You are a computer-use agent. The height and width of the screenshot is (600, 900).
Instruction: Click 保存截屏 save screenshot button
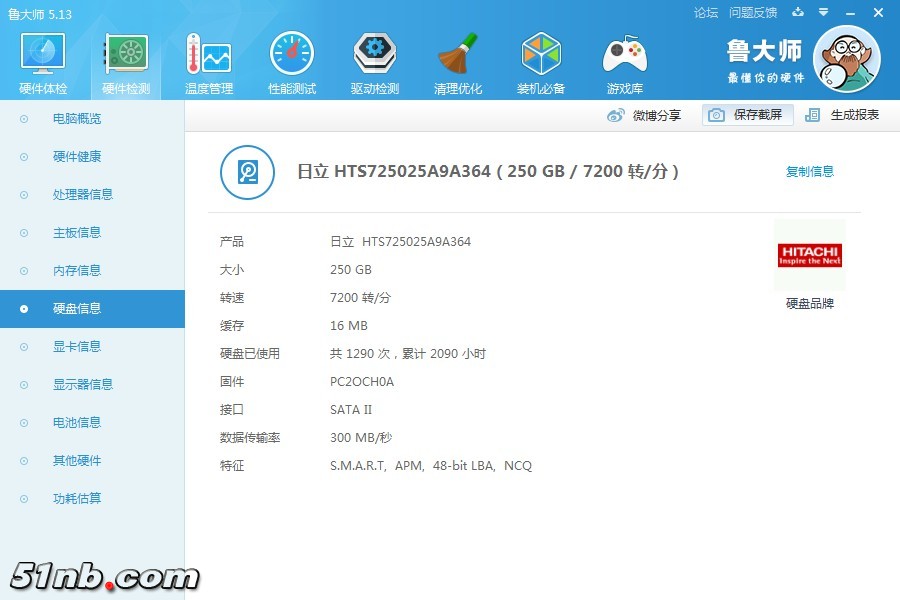(748, 115)
